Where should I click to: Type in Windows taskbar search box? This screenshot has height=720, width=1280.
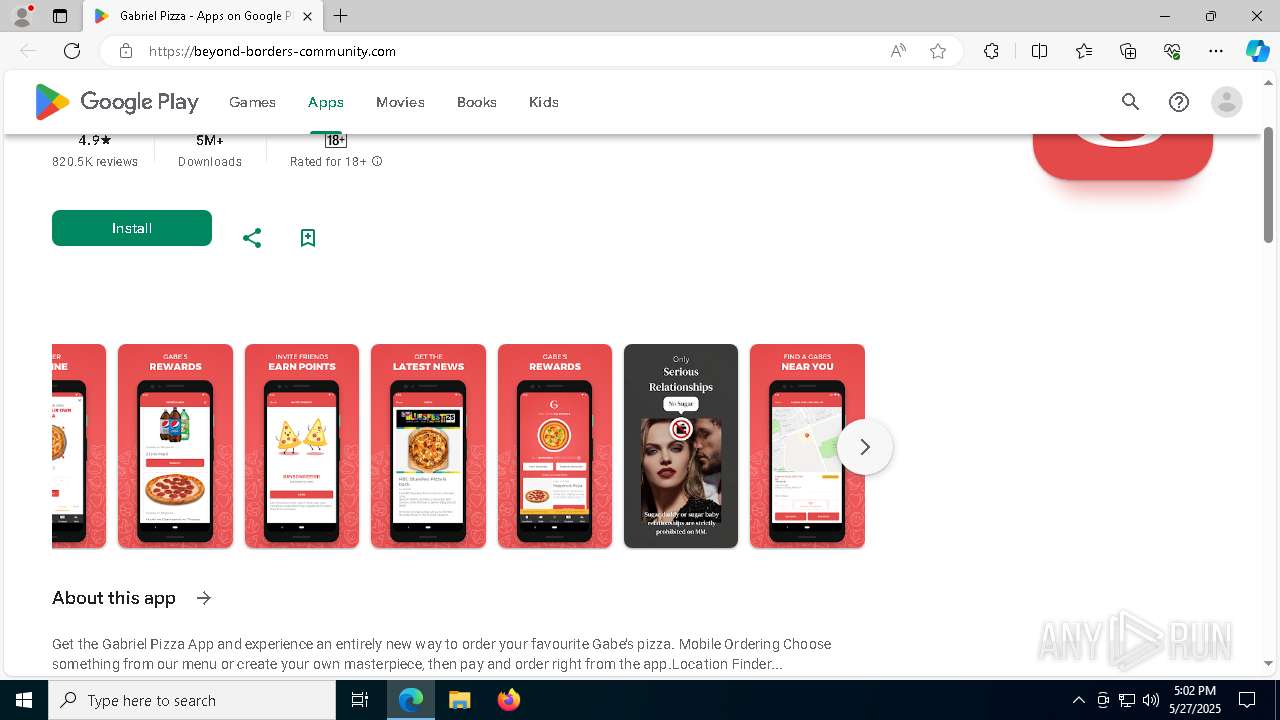[x=192, y=700]
